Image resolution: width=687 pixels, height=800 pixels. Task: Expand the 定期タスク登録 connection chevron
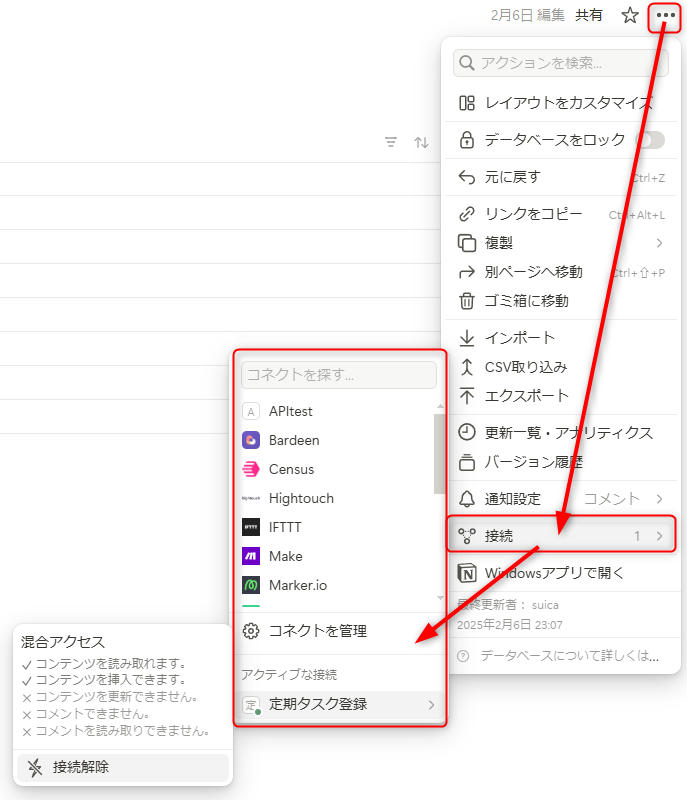tap(431, 705)
